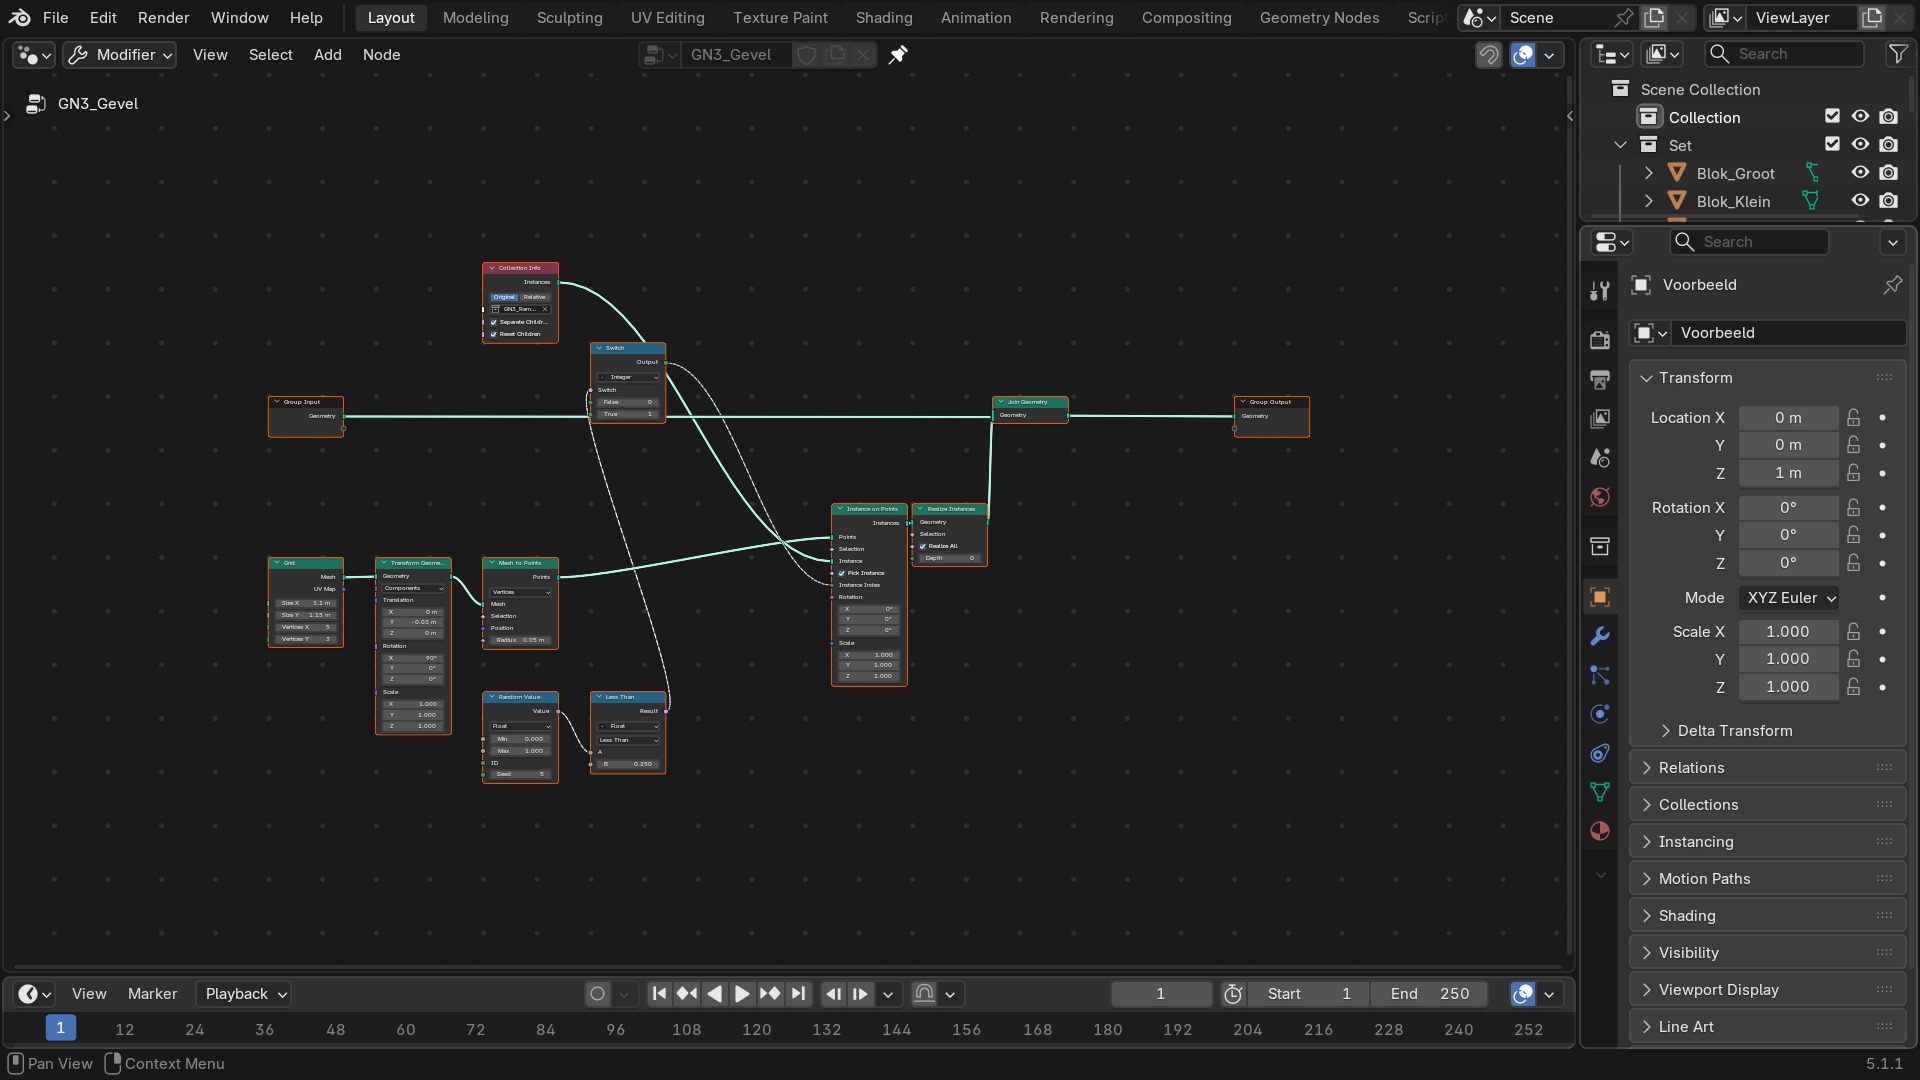This screenshot has width=1920, height=1080.
Task: Hide Blok_Klein in viewport
Action: [1860, 201]
